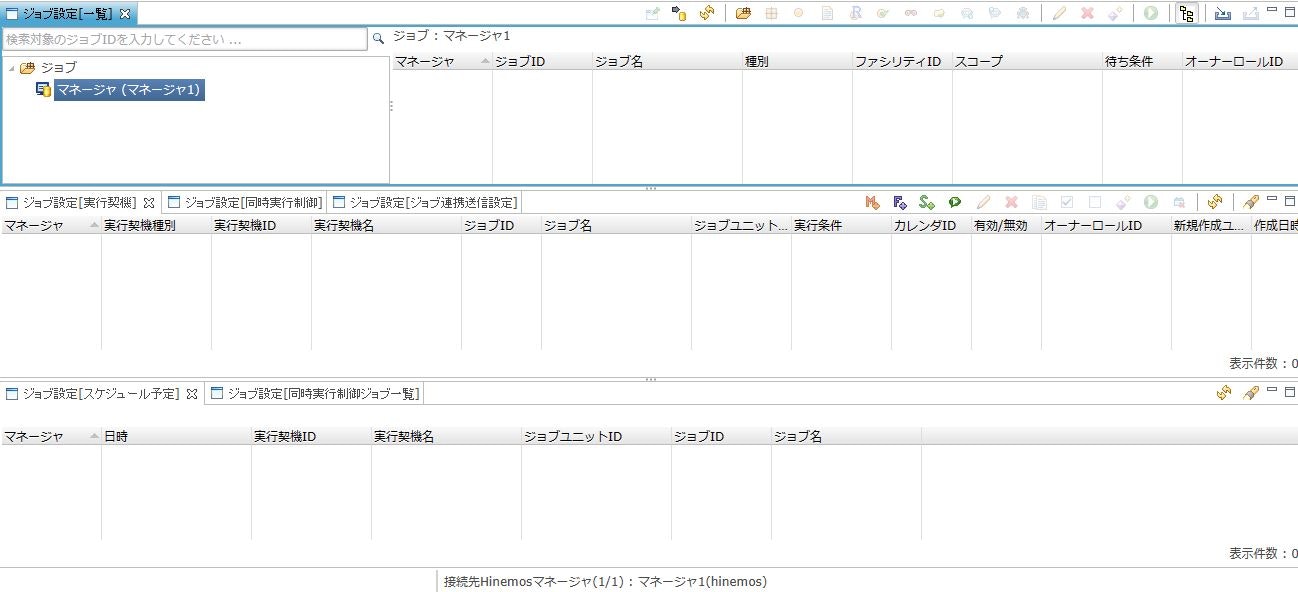Delete the selected job (red X icon)
This screenshot has height=592, width=1298.
[x=1086, y=13]
